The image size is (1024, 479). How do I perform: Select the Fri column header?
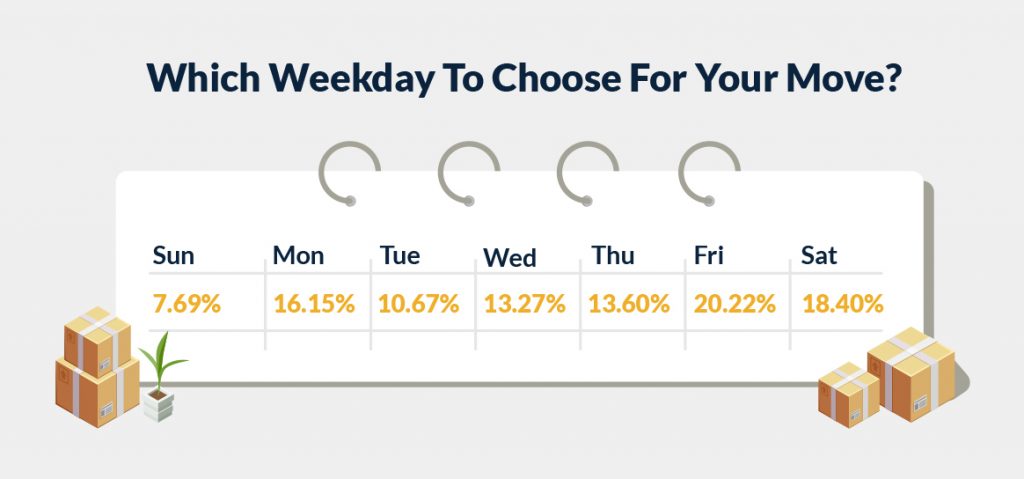(709, 255)
